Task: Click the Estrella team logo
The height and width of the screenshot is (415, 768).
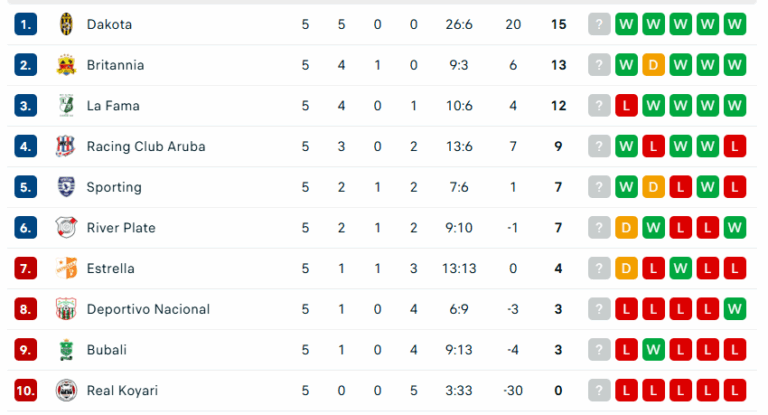Action: click(x=66, y=269)
